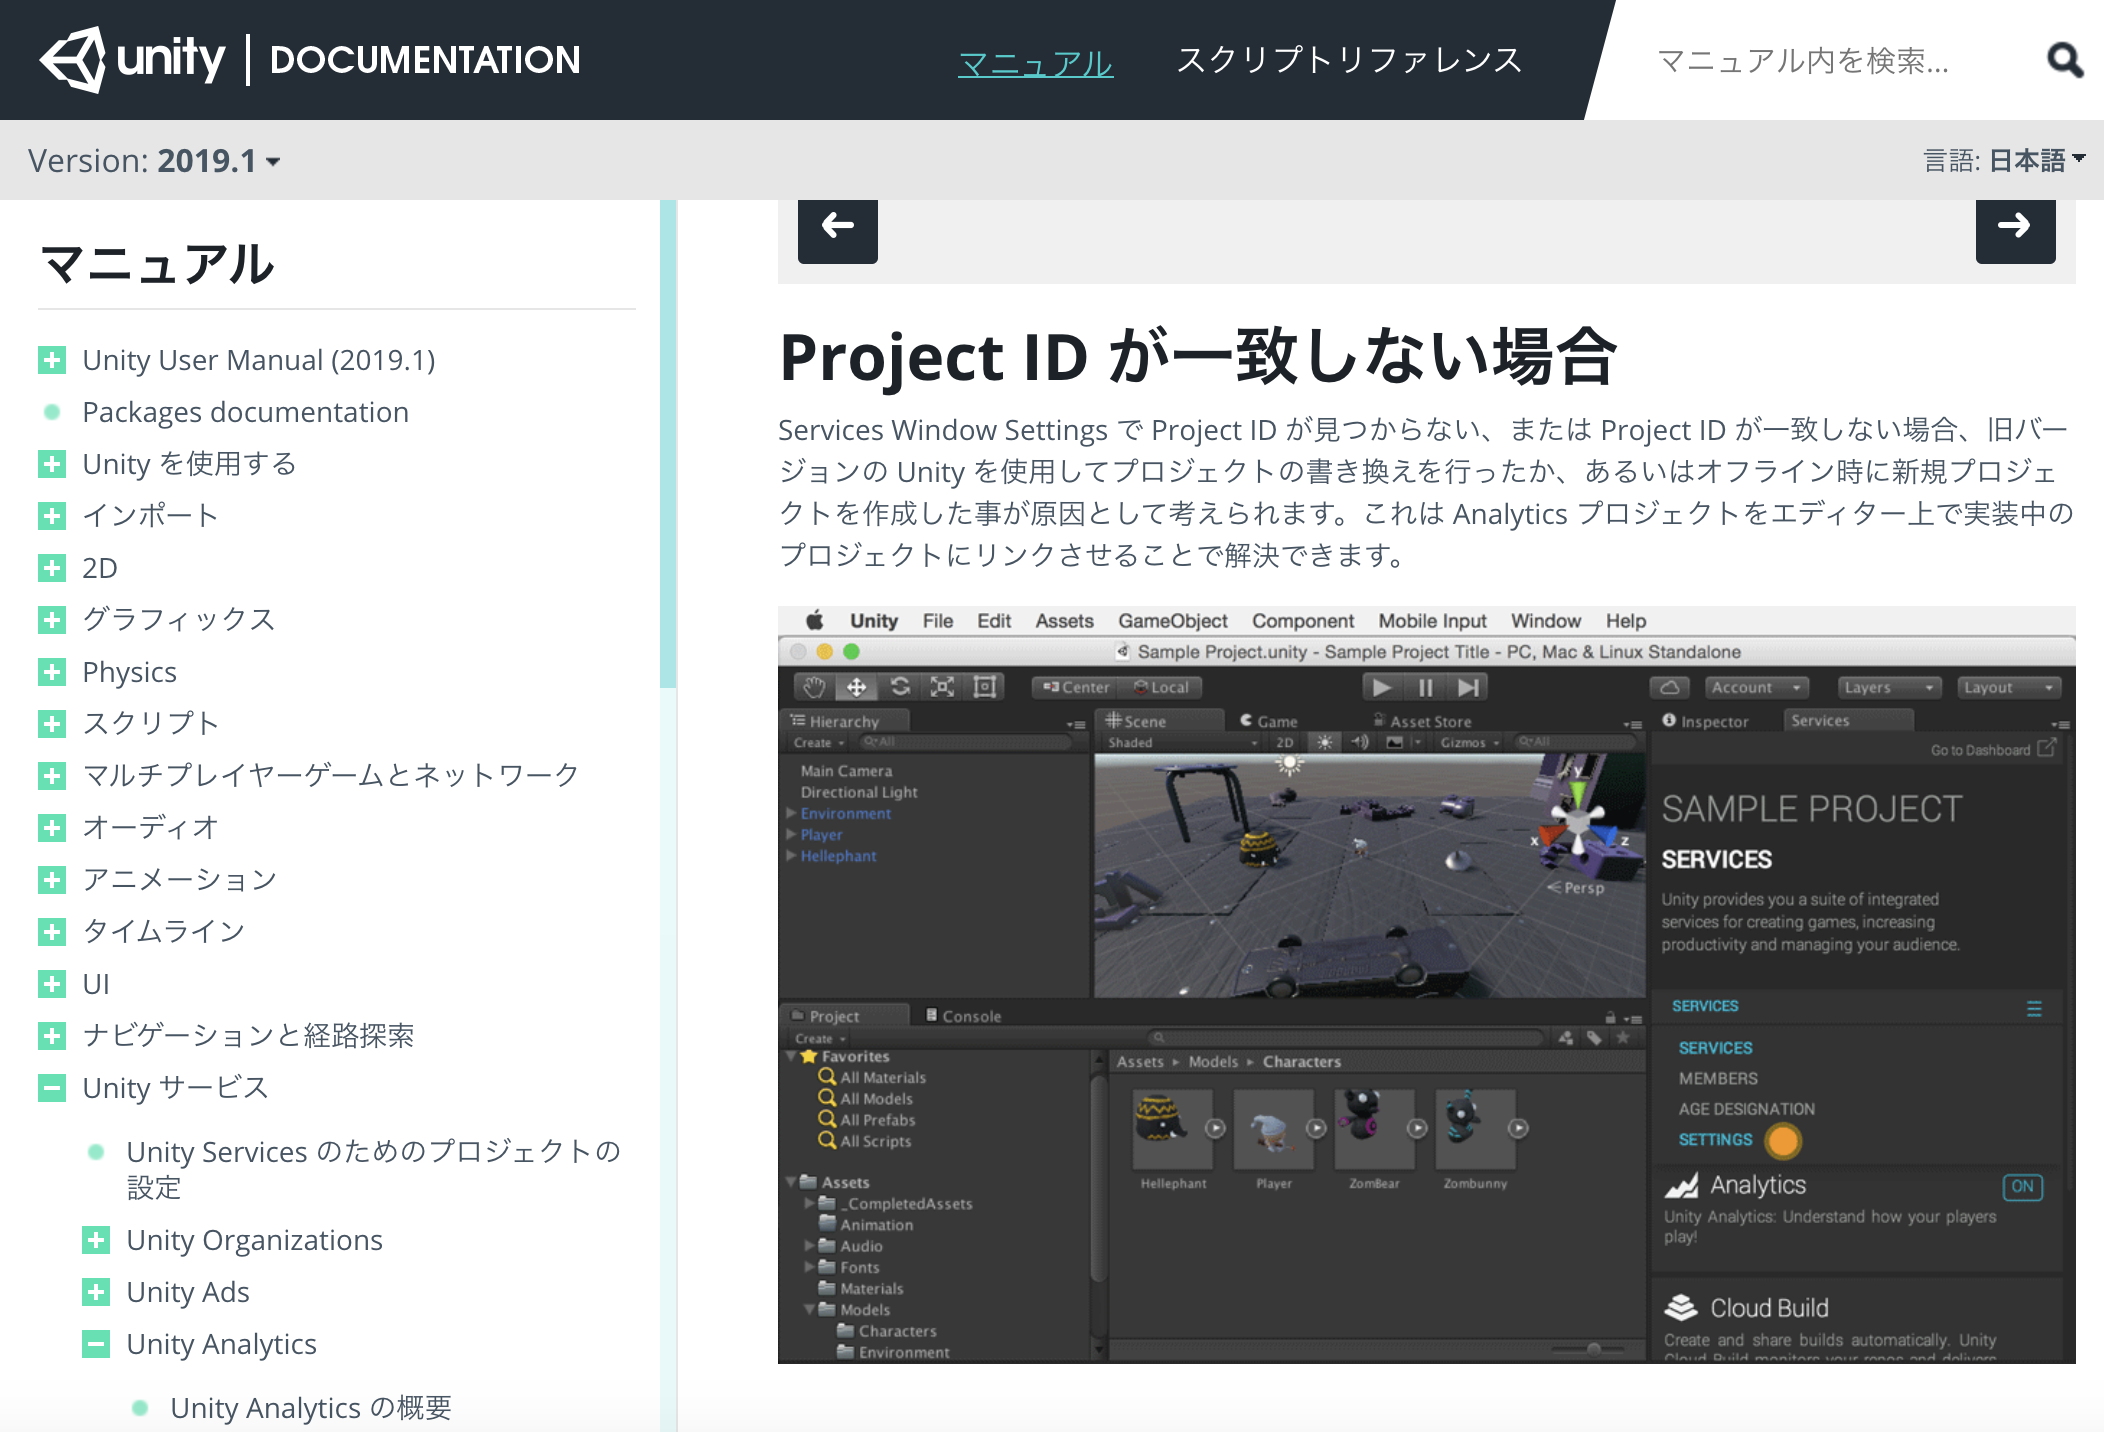Expand the アニメーション section
Viewport: 2104px width, 1432px height.
52,880
